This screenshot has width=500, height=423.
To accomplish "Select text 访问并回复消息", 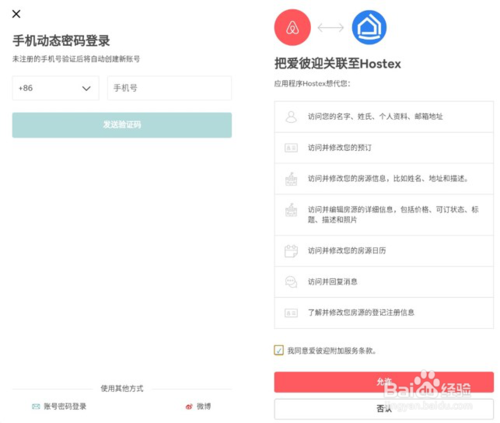I will 332,282.
